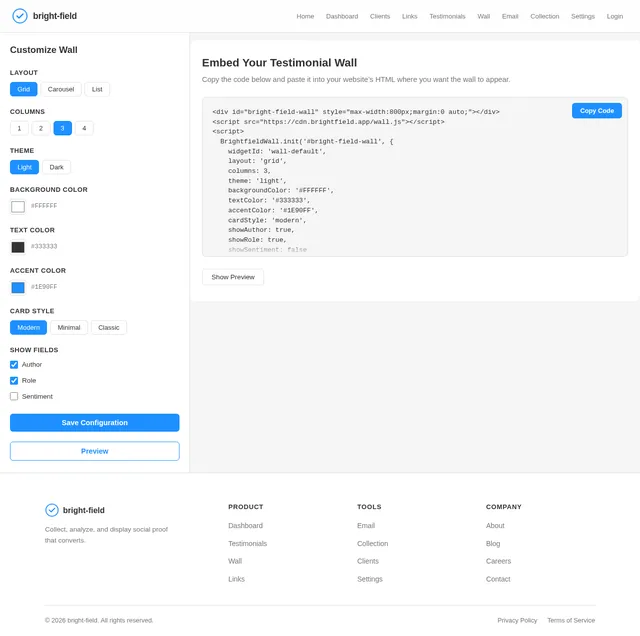
Task: Open the accent color blue swatch
Action: pyautogui.click(x=18, y=287)
